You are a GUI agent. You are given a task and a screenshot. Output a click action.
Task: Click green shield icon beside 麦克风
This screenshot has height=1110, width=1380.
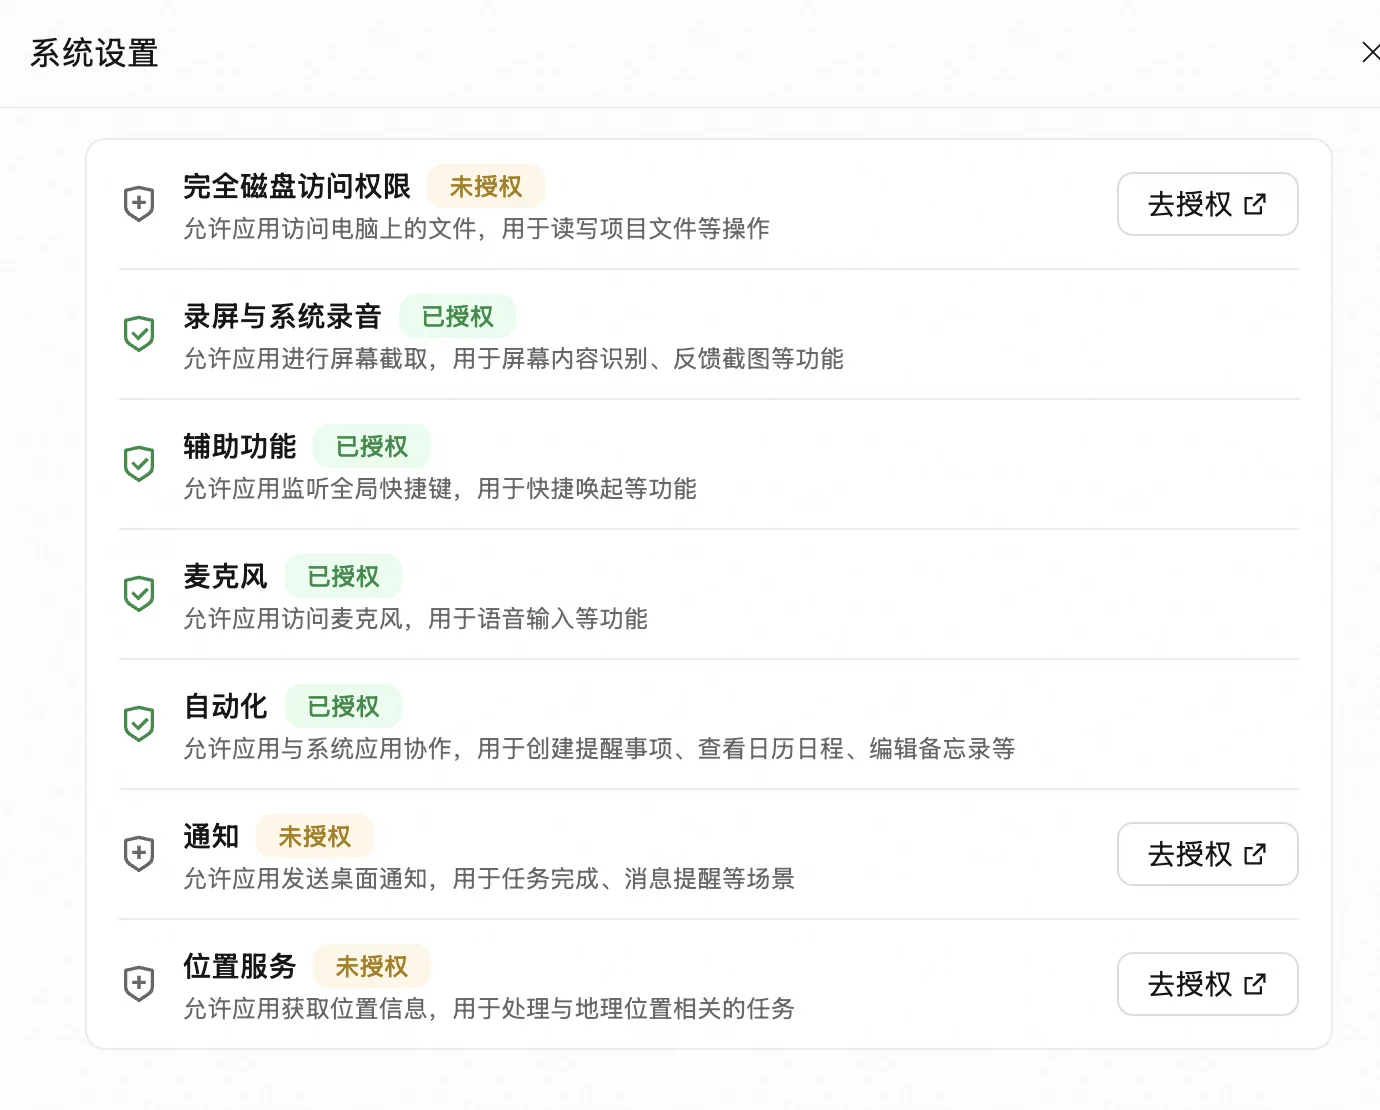(x=139, y=594)
